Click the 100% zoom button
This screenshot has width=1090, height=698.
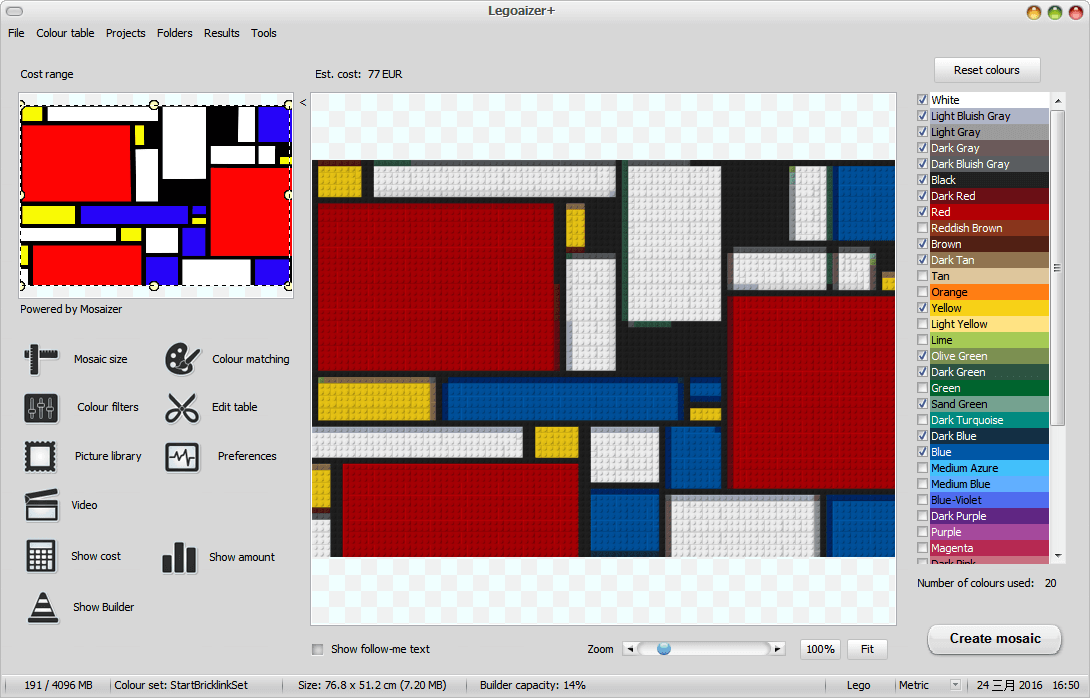820,649
